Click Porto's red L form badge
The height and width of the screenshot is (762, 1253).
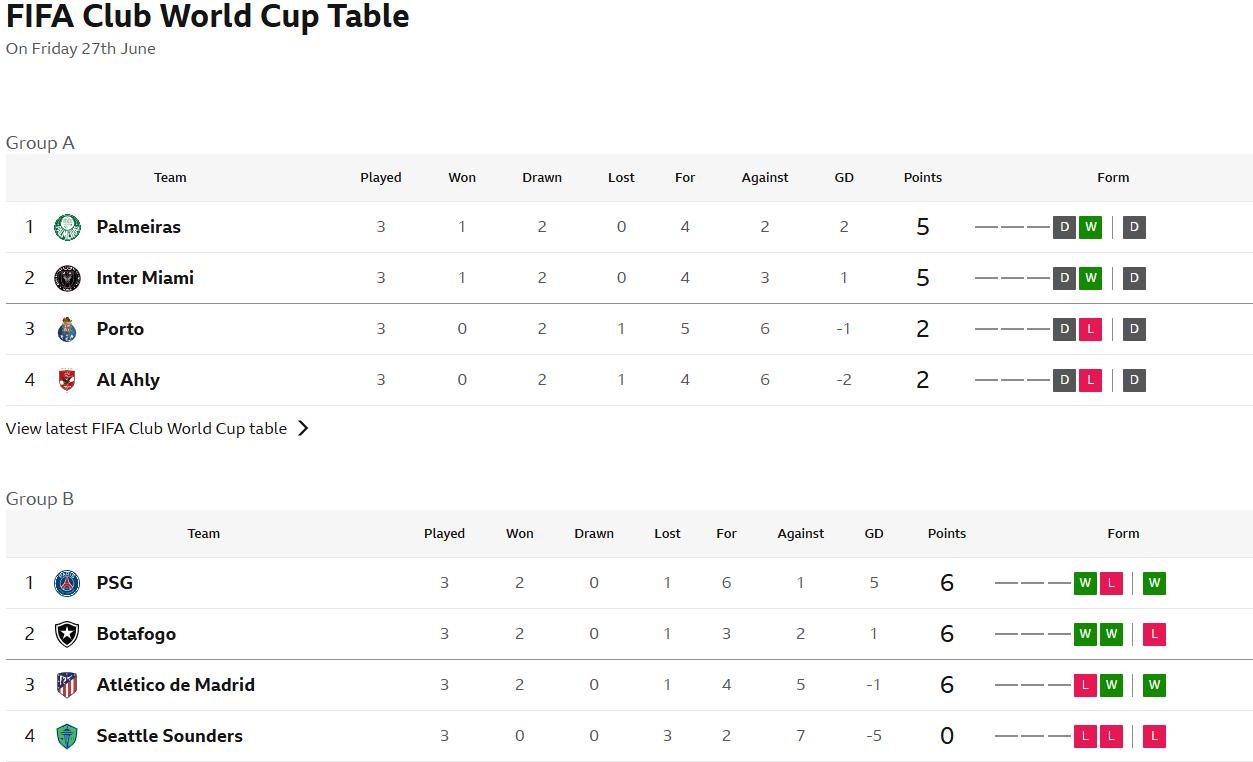(1090, 329)
